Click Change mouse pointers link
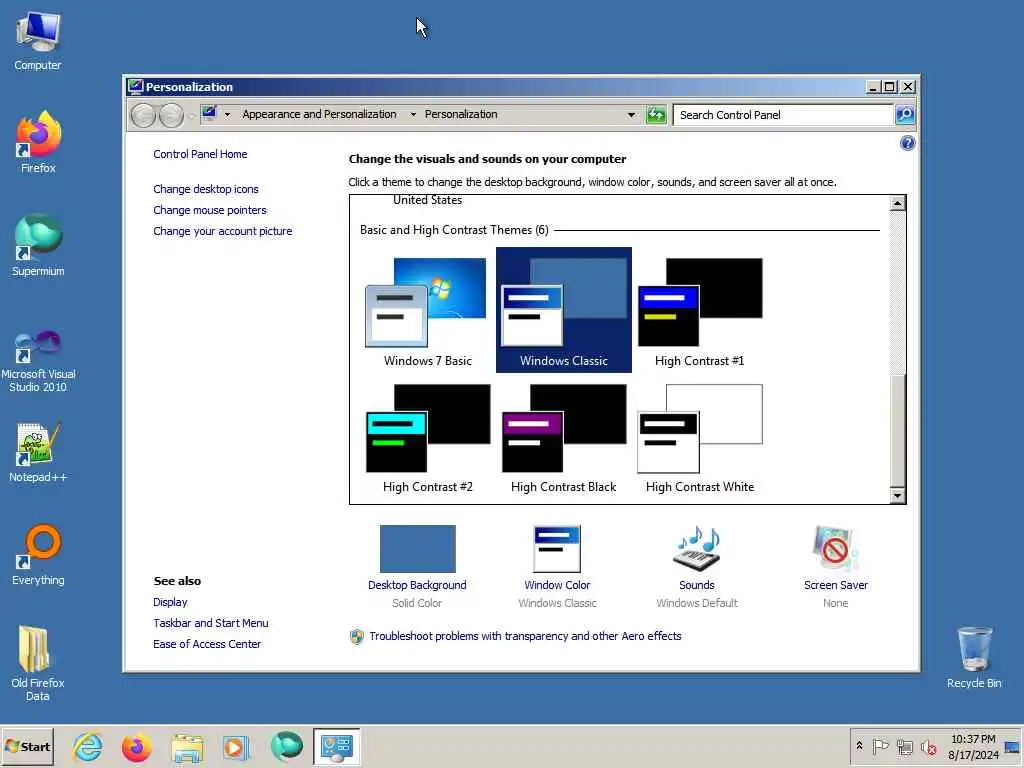The image size is (1024, 768). (210, 210)
